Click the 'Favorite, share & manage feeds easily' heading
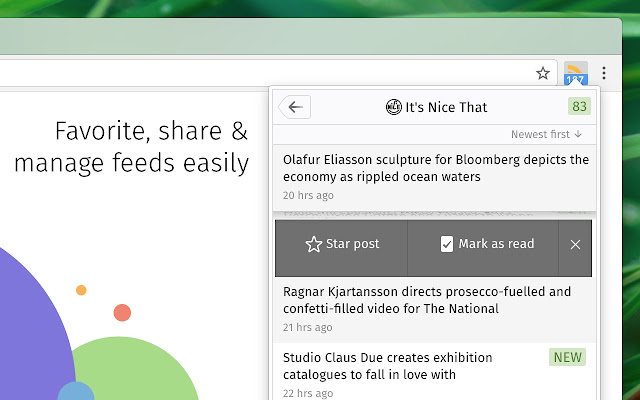 131,147
